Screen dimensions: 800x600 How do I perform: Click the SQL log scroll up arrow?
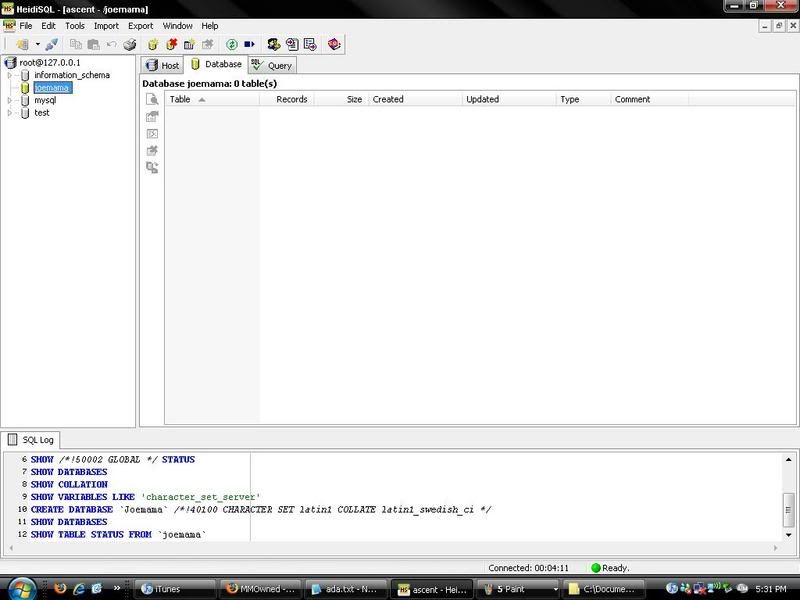(788, 460)
